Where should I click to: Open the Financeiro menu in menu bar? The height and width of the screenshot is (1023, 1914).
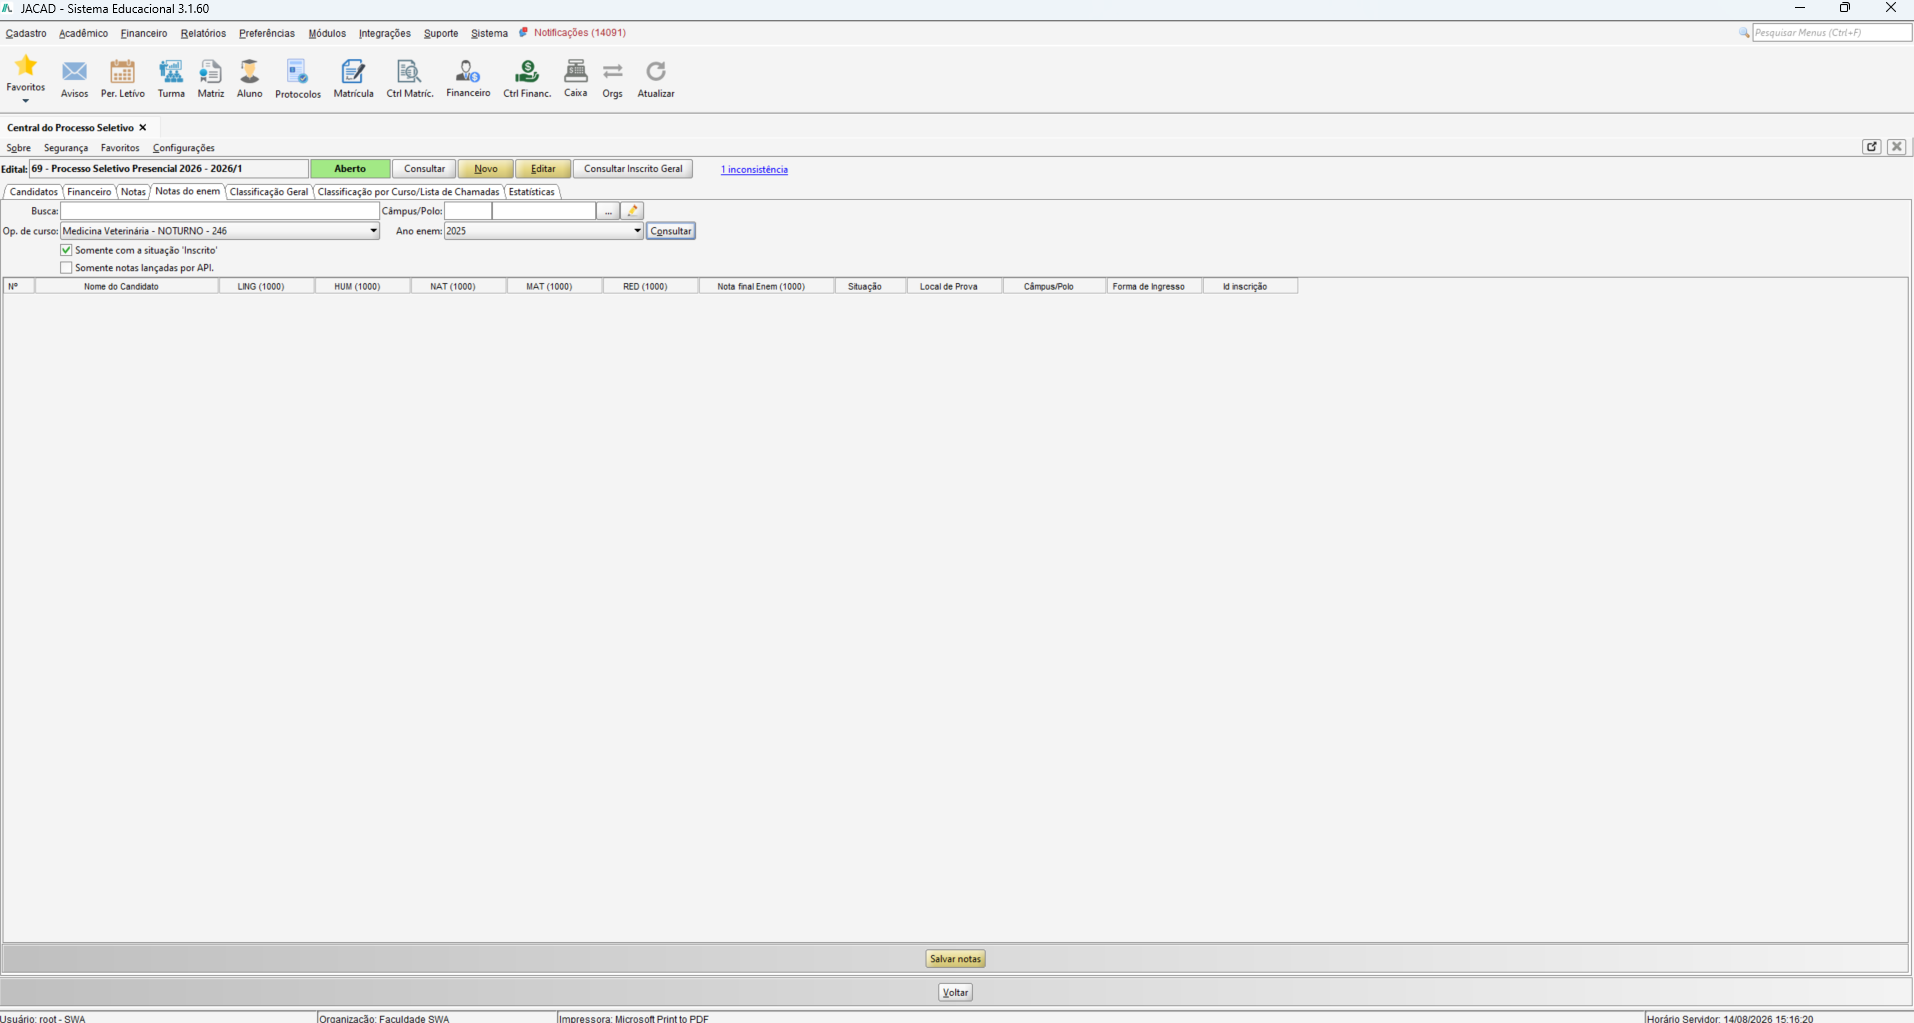click(x=144, y=33)
